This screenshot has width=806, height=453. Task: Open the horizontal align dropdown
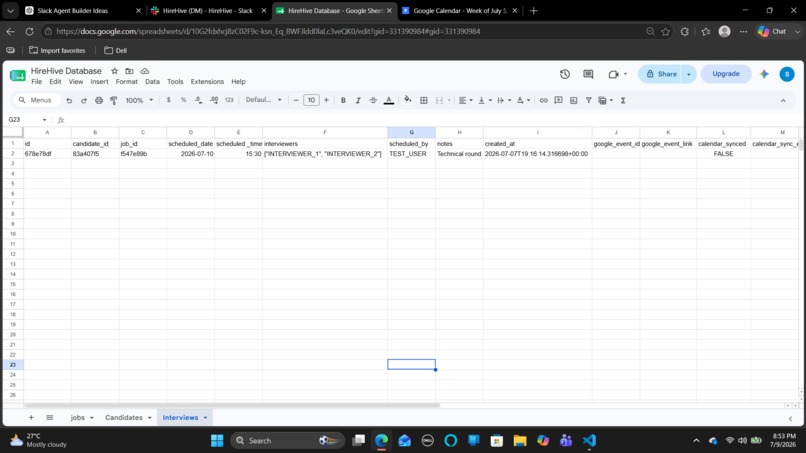[x=465, y=100]
